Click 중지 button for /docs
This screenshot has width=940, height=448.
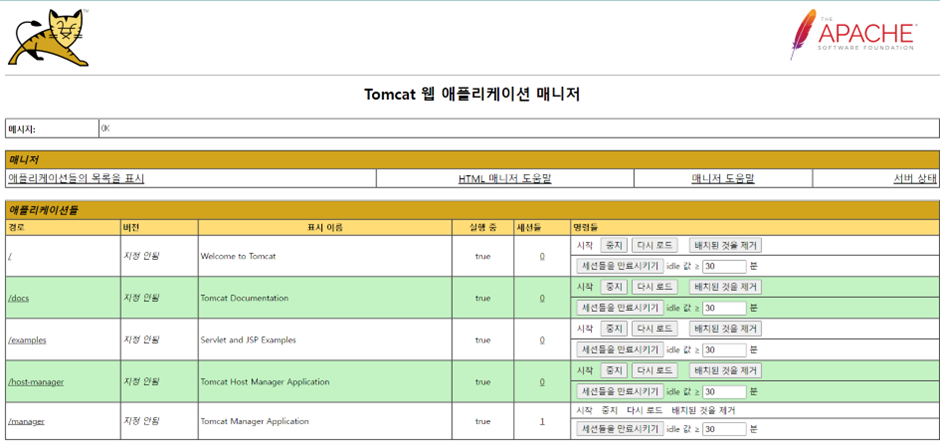point(614,287)
